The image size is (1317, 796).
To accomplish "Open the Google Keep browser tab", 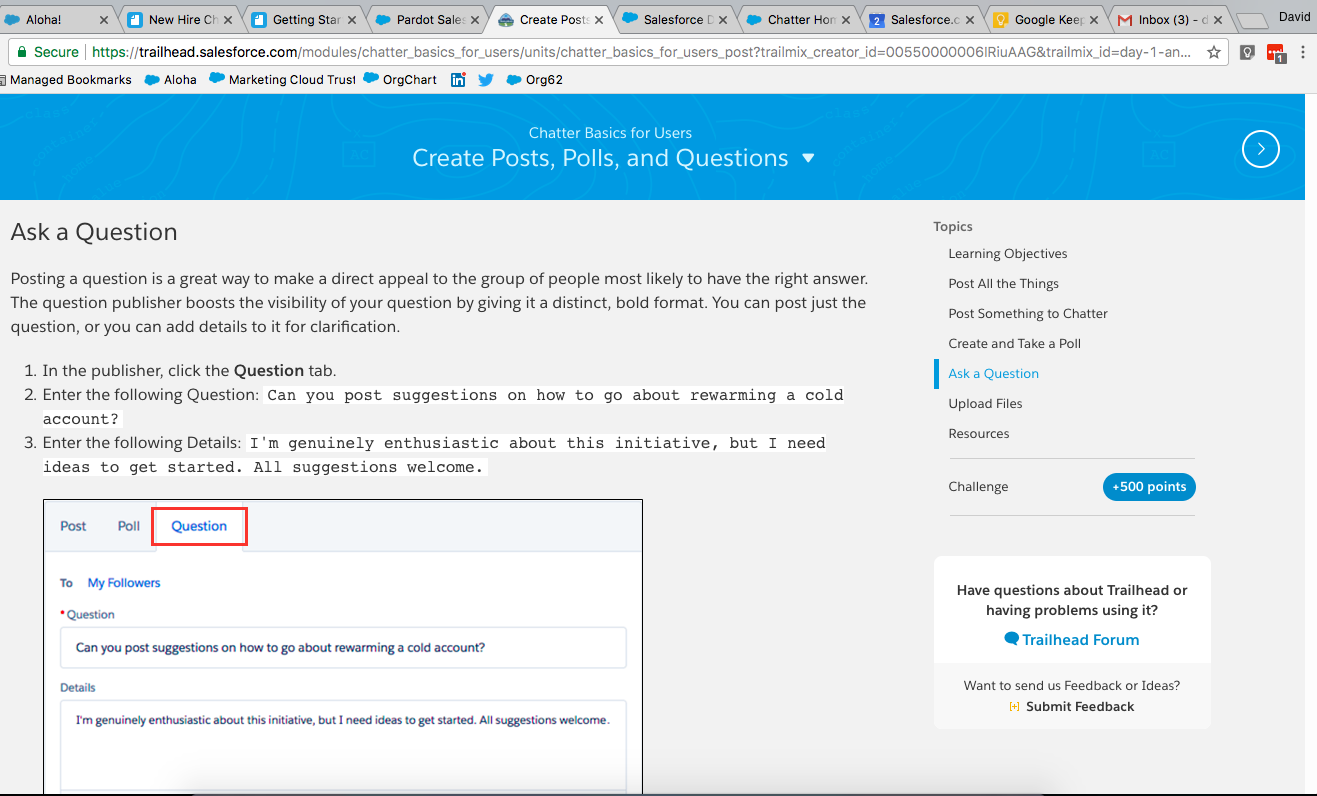I will click(x=1047, y=19).
